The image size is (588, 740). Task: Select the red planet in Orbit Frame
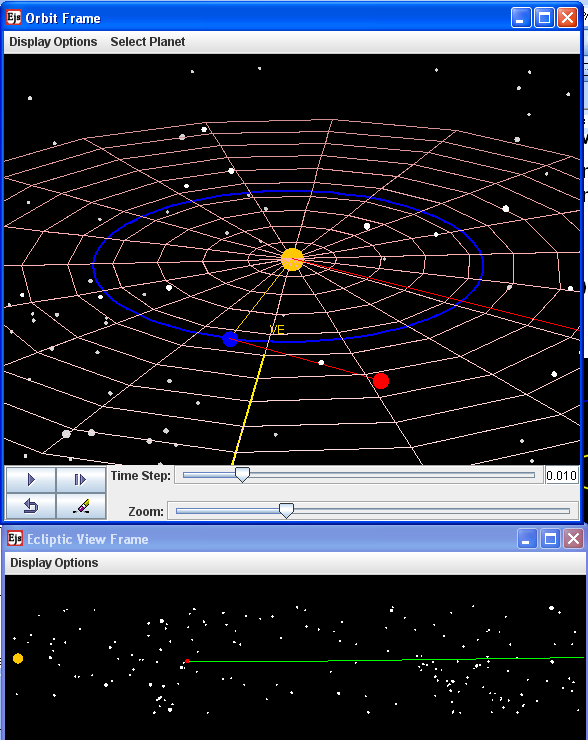tap(381, 381)
